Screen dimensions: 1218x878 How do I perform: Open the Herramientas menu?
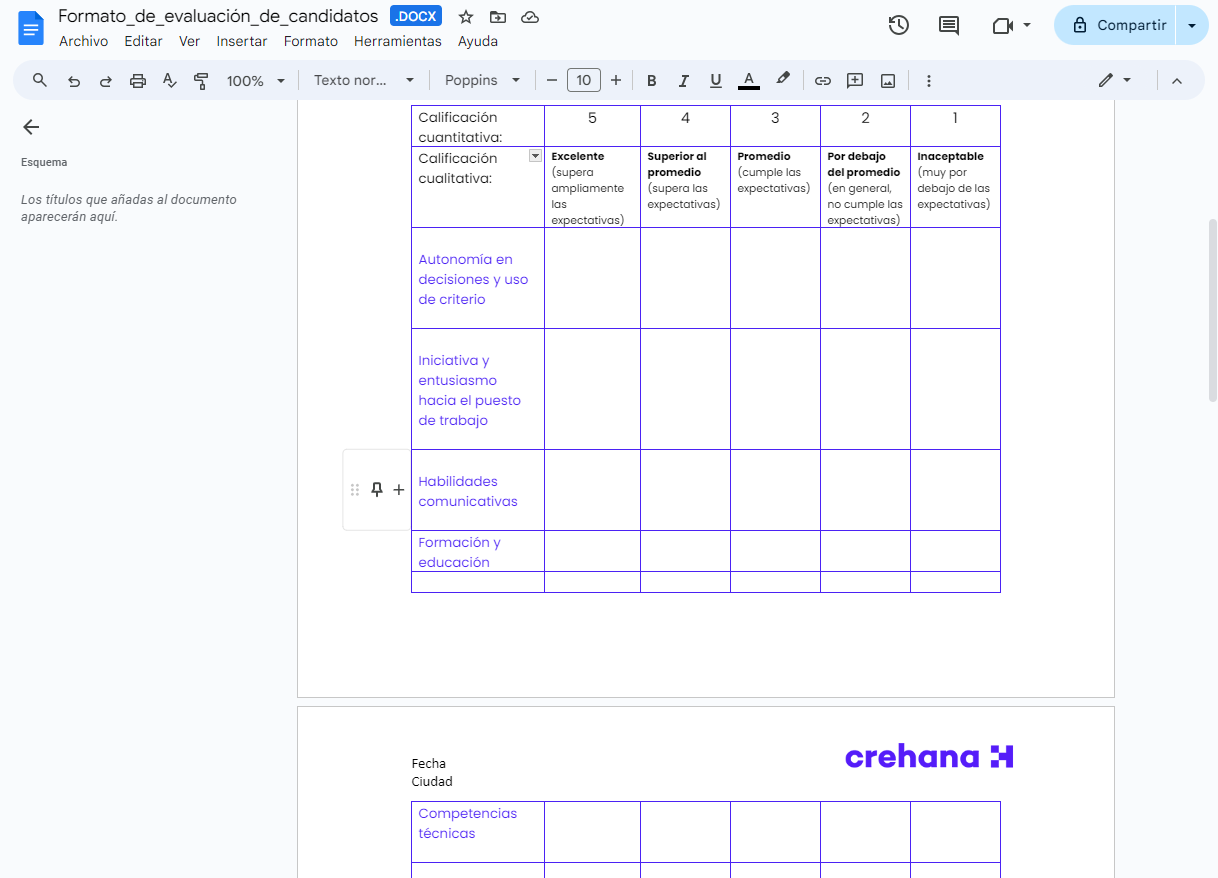397,41
